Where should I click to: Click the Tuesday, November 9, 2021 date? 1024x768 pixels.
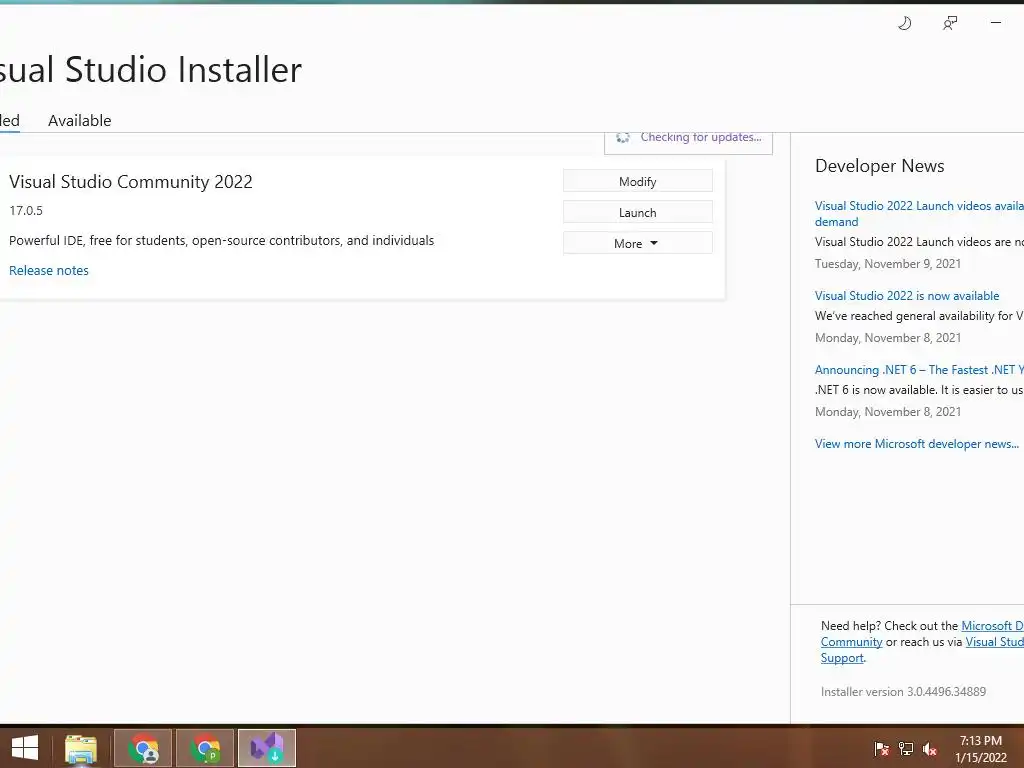[888, 264]
